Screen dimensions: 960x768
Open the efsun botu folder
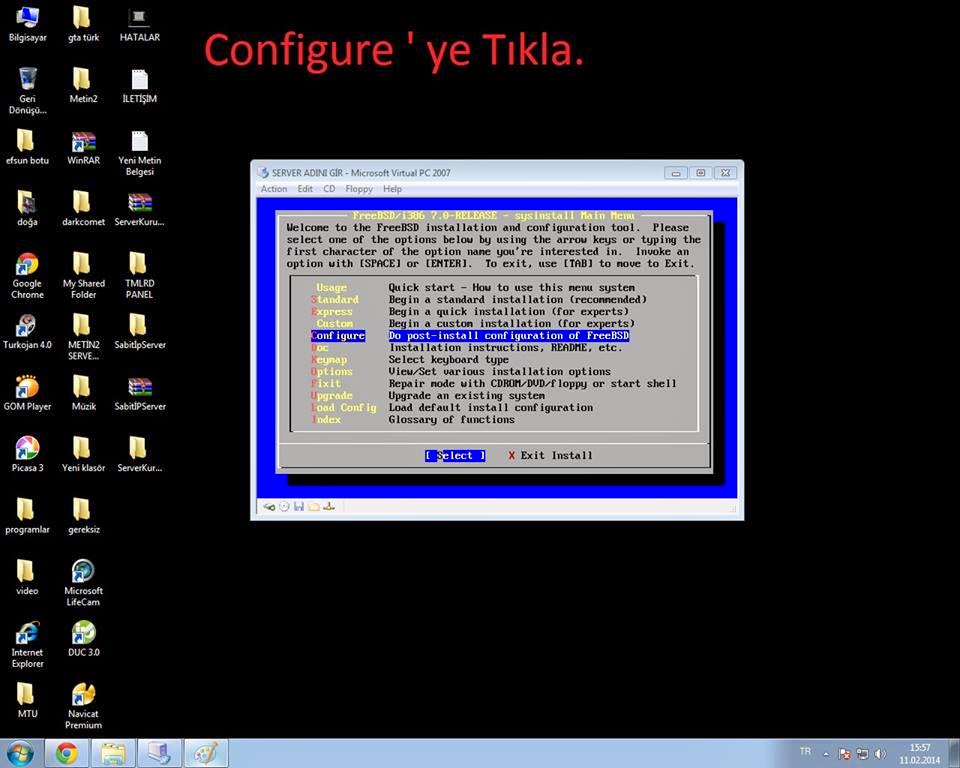click(28, 148)
